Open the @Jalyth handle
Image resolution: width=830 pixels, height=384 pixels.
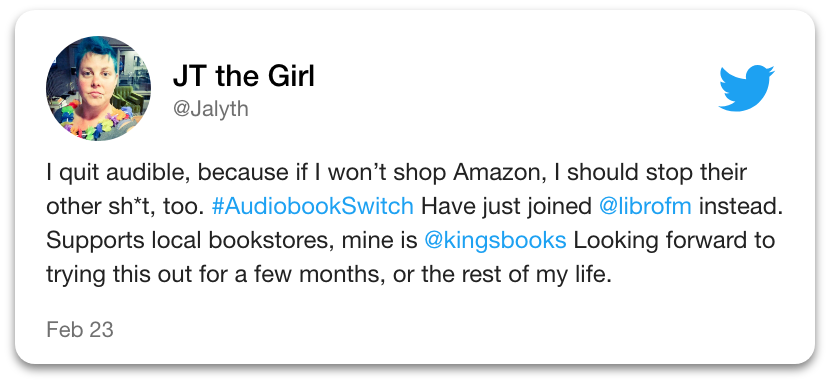pyautogui.click(x=211, y=109)
